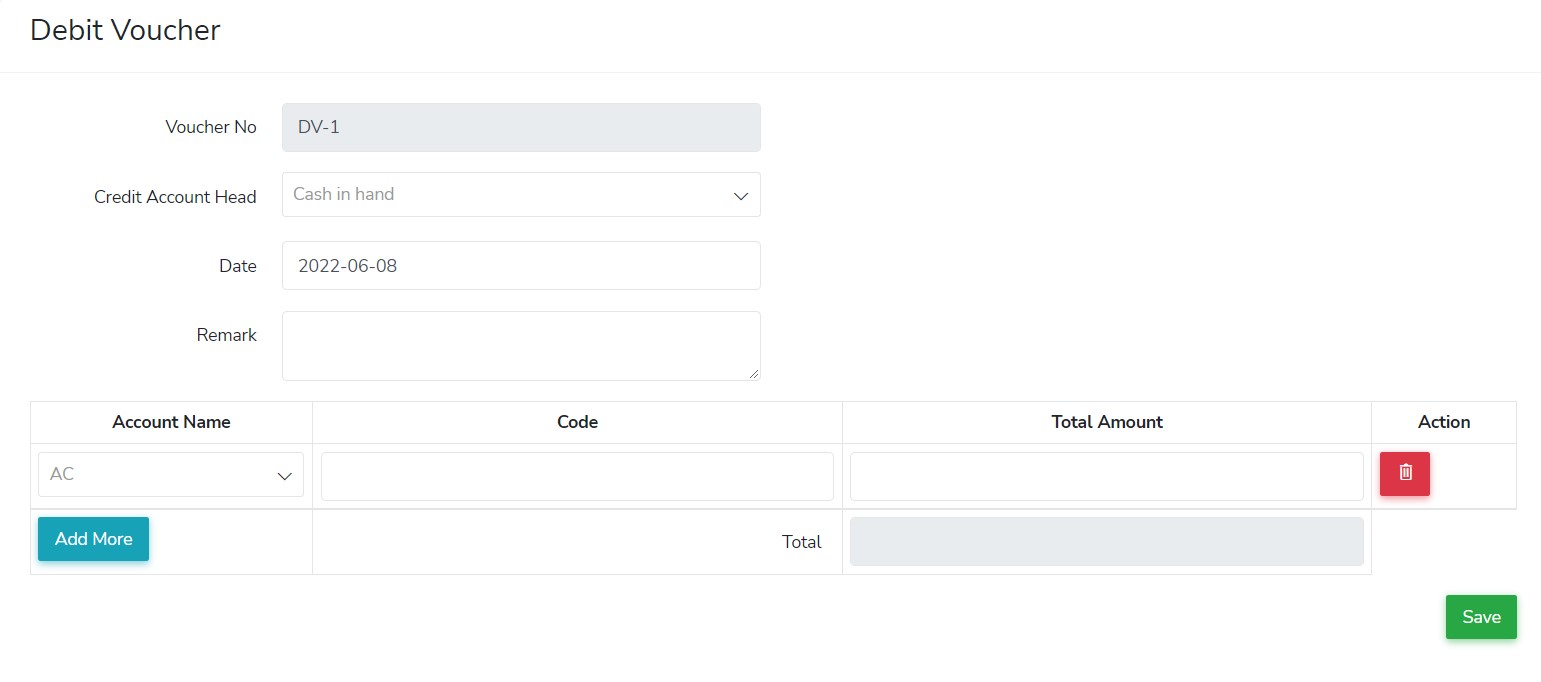Click the Debit Voucher page heading
The height and width of the screenshot is (682, 1541).
point(125,30)
